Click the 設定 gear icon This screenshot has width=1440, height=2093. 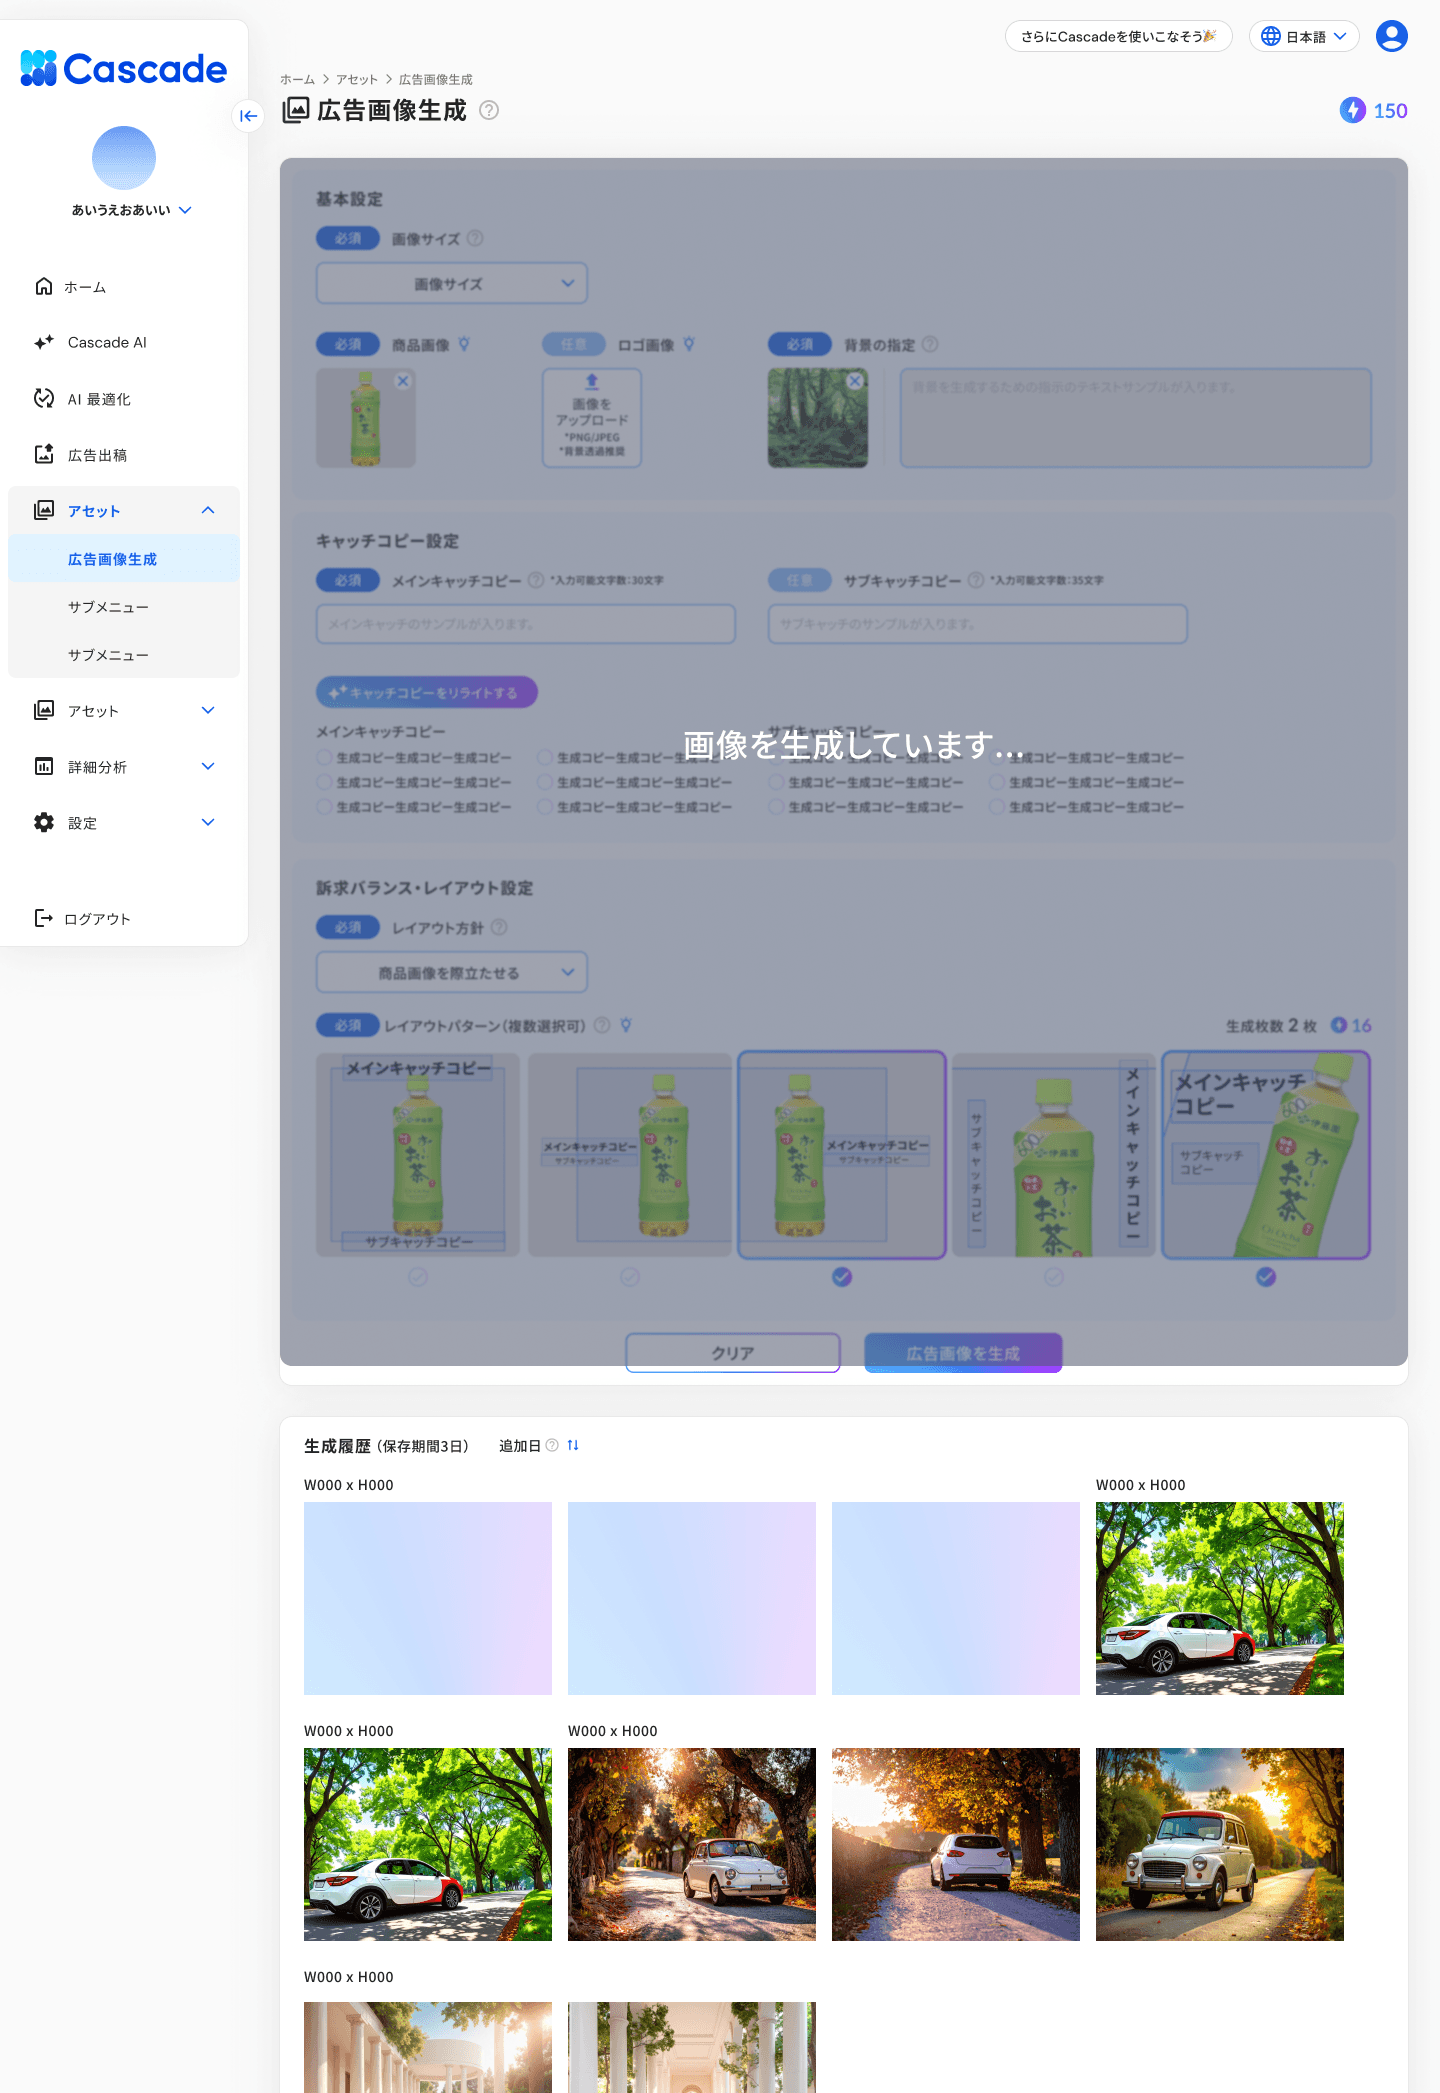click(44, 822)
